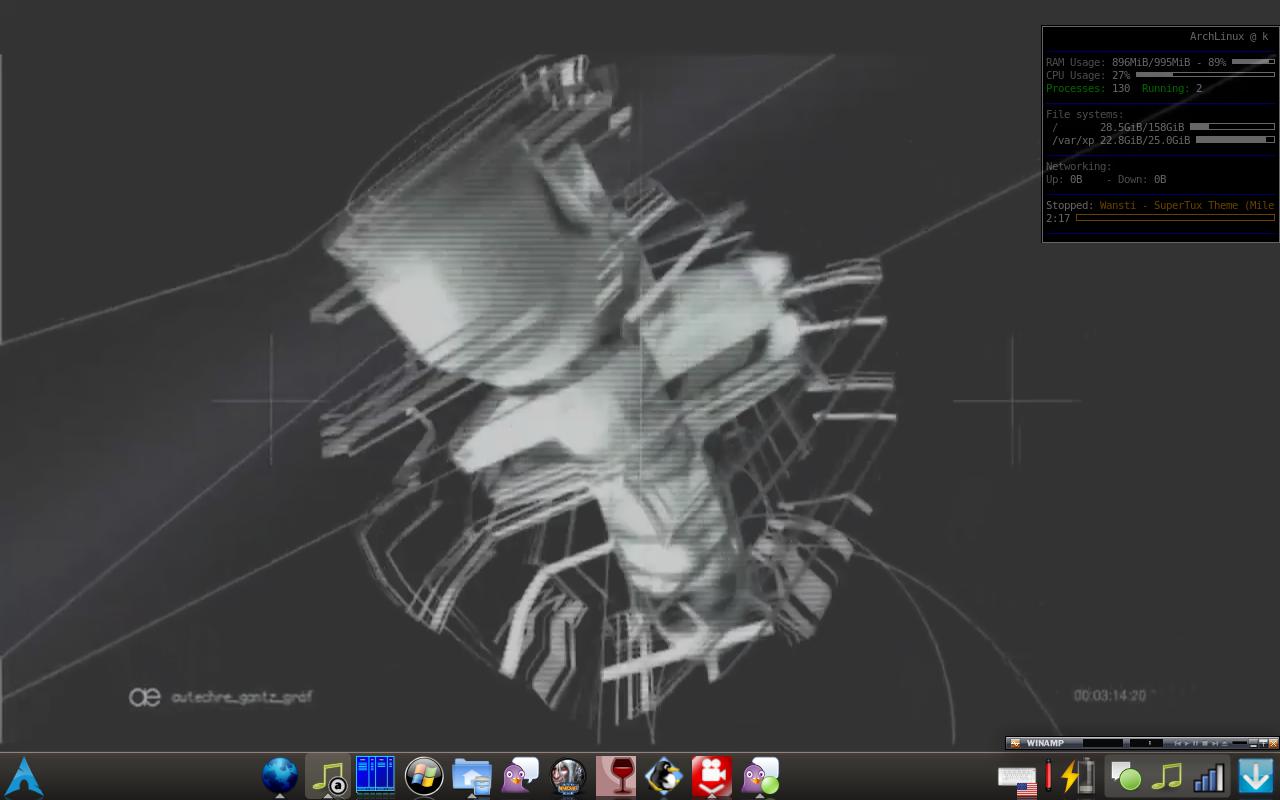This screenshot has width=1280, height=800.
Task: Click the "RAM Usage:" label
Action: coord(1076,62)
